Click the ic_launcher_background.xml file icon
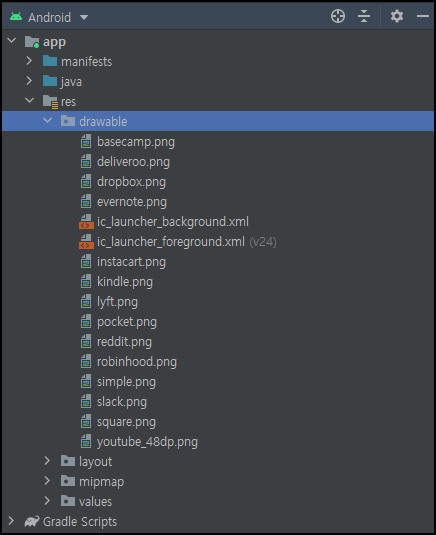The height and width of the screenshot is (535, 436). click(86, 222)
